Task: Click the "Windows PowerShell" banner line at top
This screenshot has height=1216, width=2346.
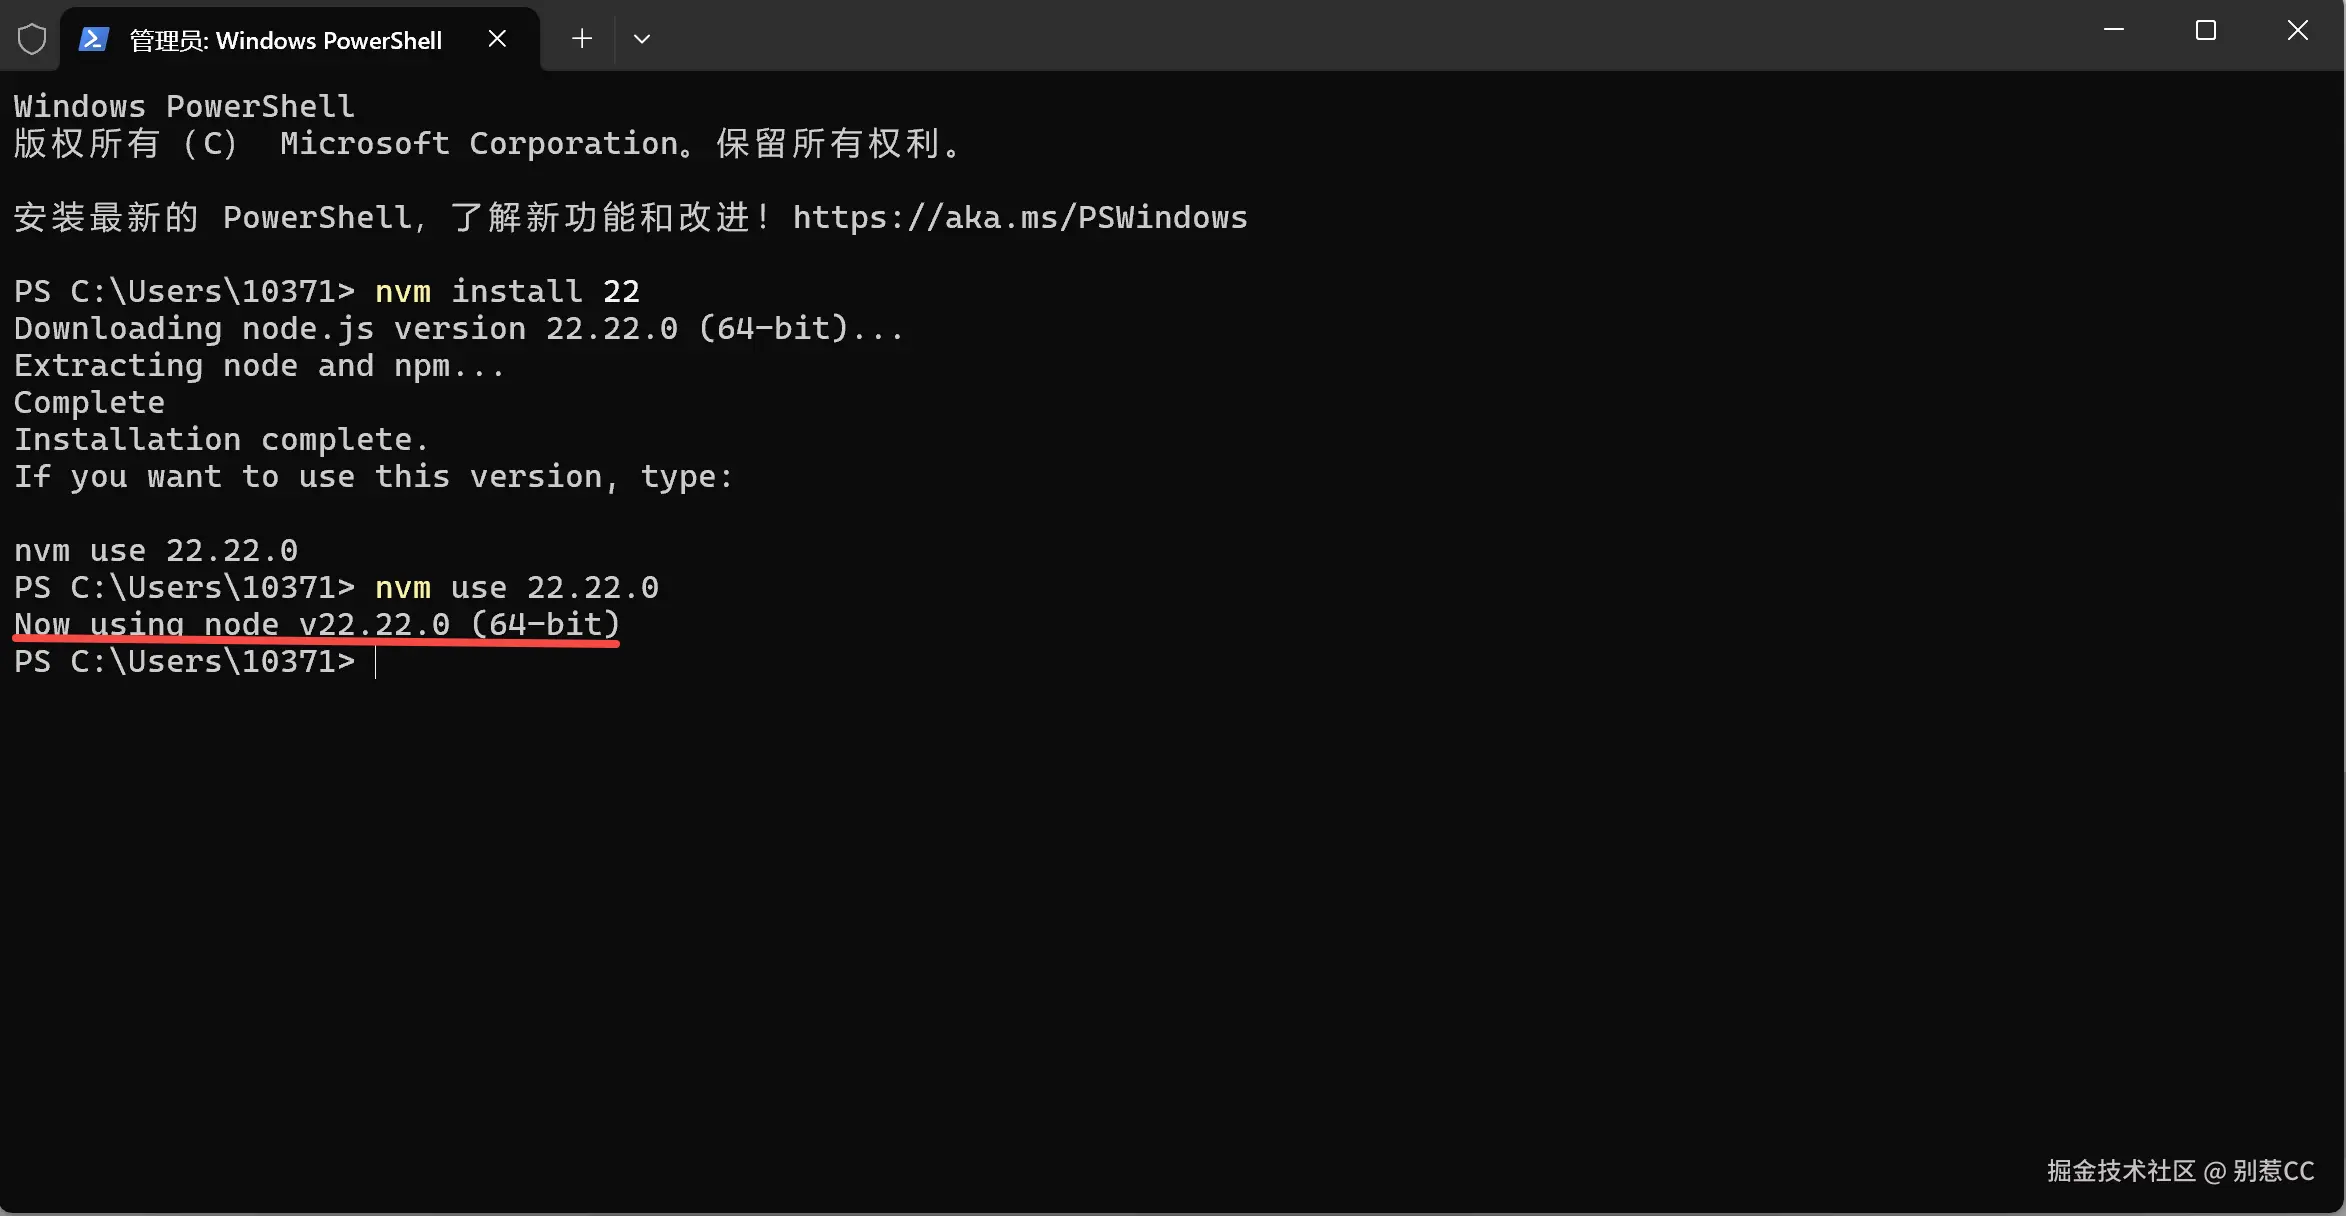Action: click(x=184, y=107)
